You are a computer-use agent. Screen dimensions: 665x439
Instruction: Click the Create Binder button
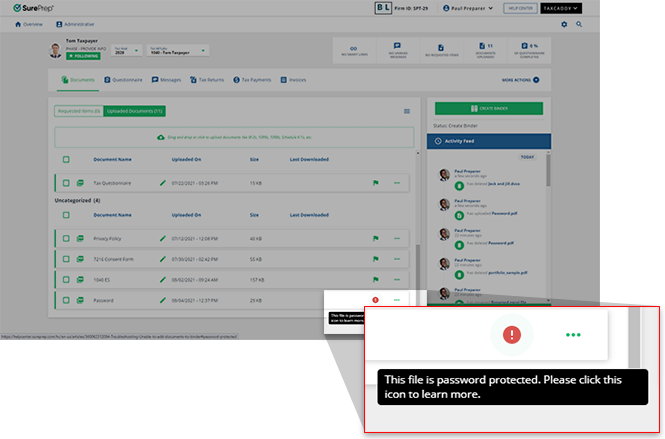point(489,109)
